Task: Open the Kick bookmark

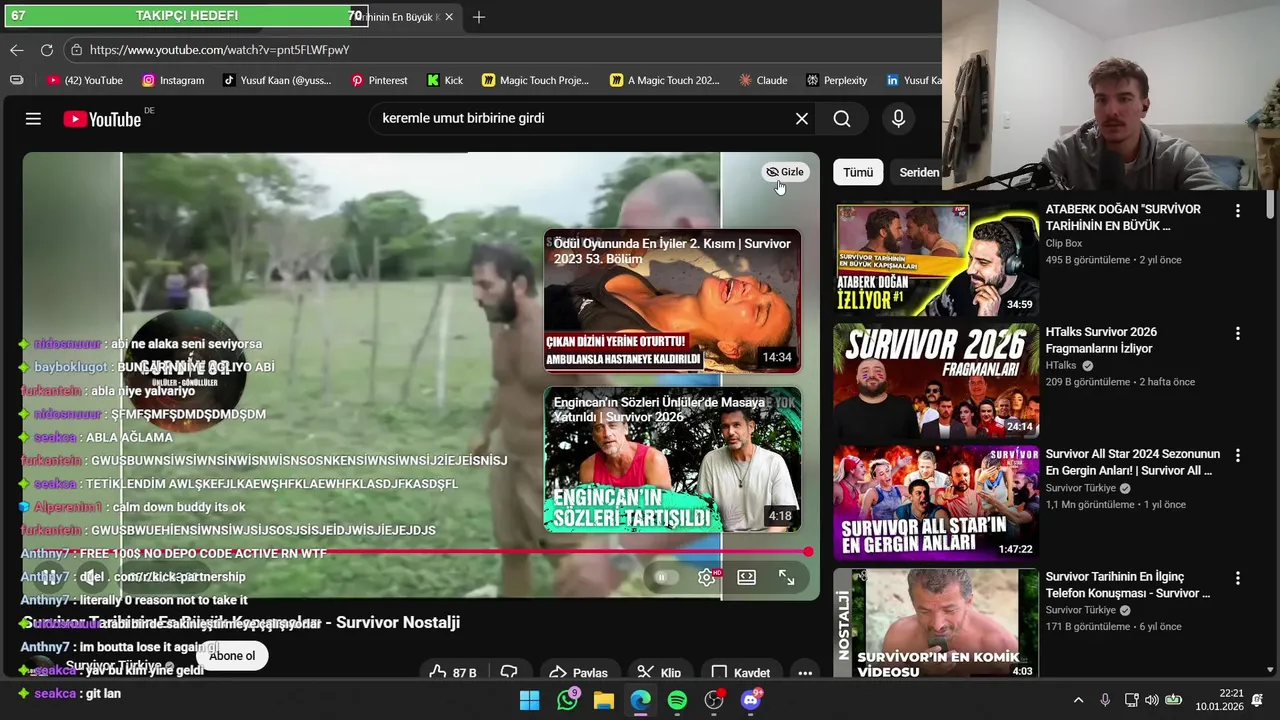Action: coord(445,80)
